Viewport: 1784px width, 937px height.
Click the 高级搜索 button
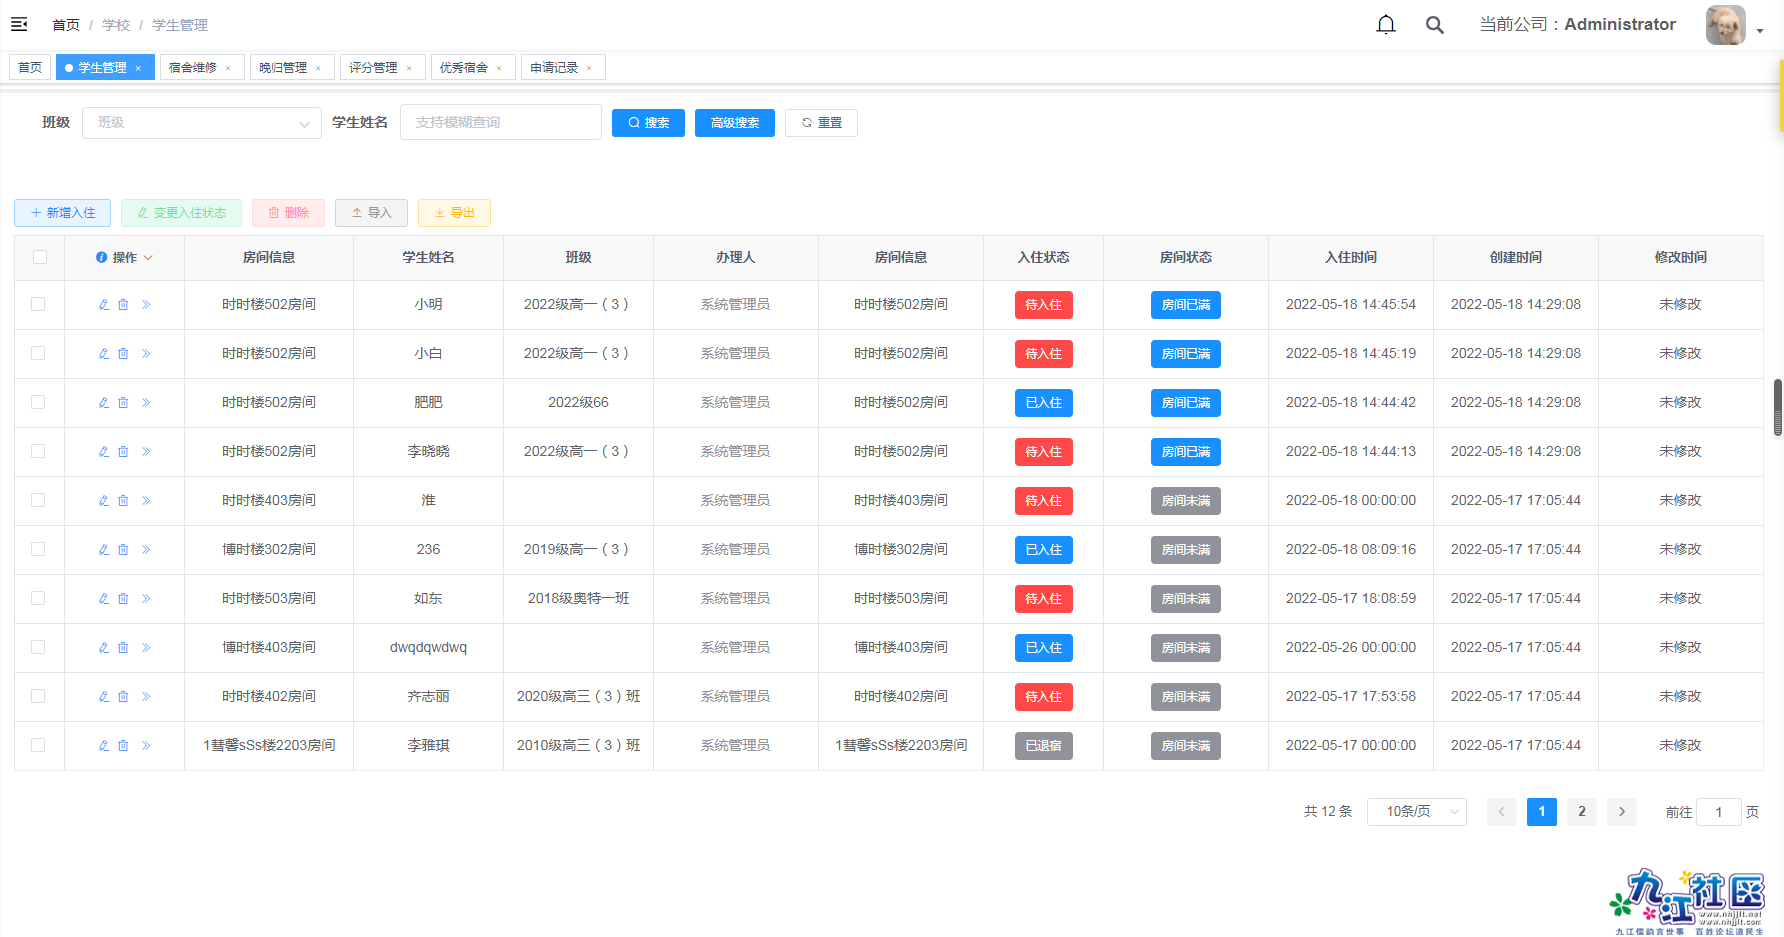click(x=734, y=123)
